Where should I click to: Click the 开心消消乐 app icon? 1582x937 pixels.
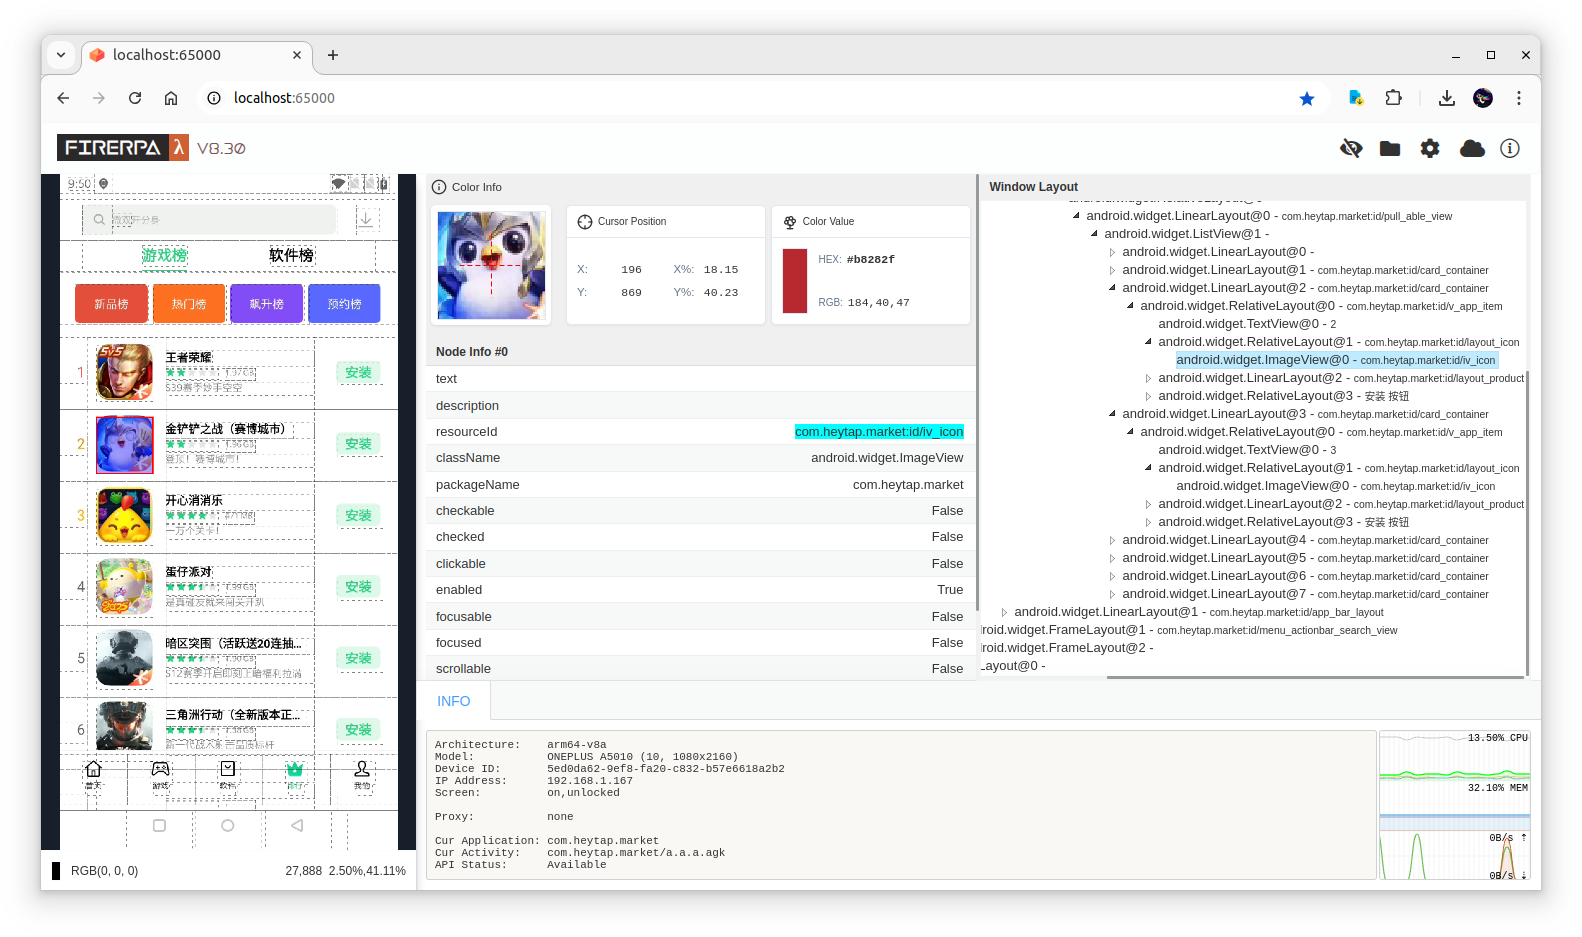click(124, 516)
